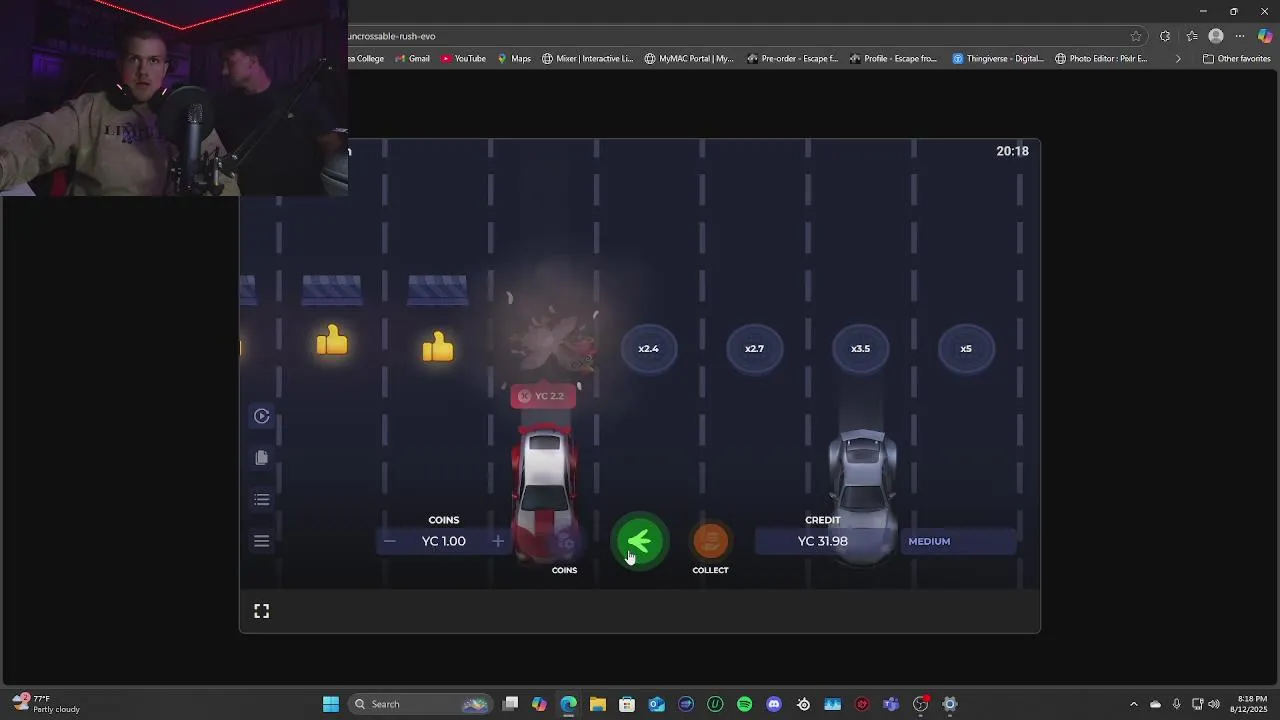Screen dimensions: 1280x720
Task: Click the taskbar Search box
Action: pos(420,704)
